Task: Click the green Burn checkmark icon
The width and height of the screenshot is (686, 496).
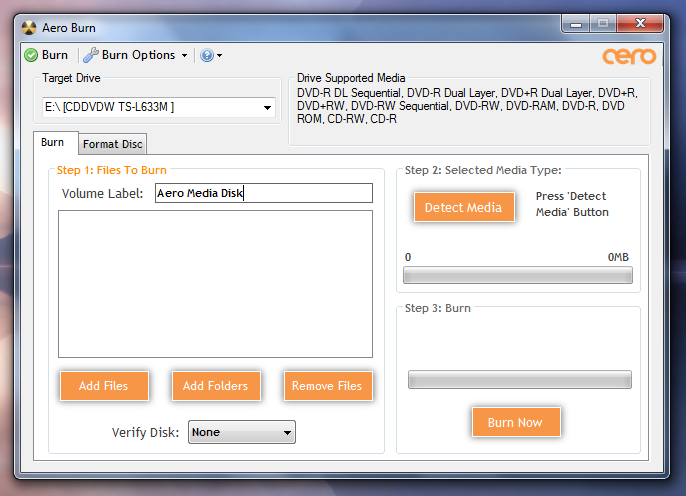Action: 31,55
